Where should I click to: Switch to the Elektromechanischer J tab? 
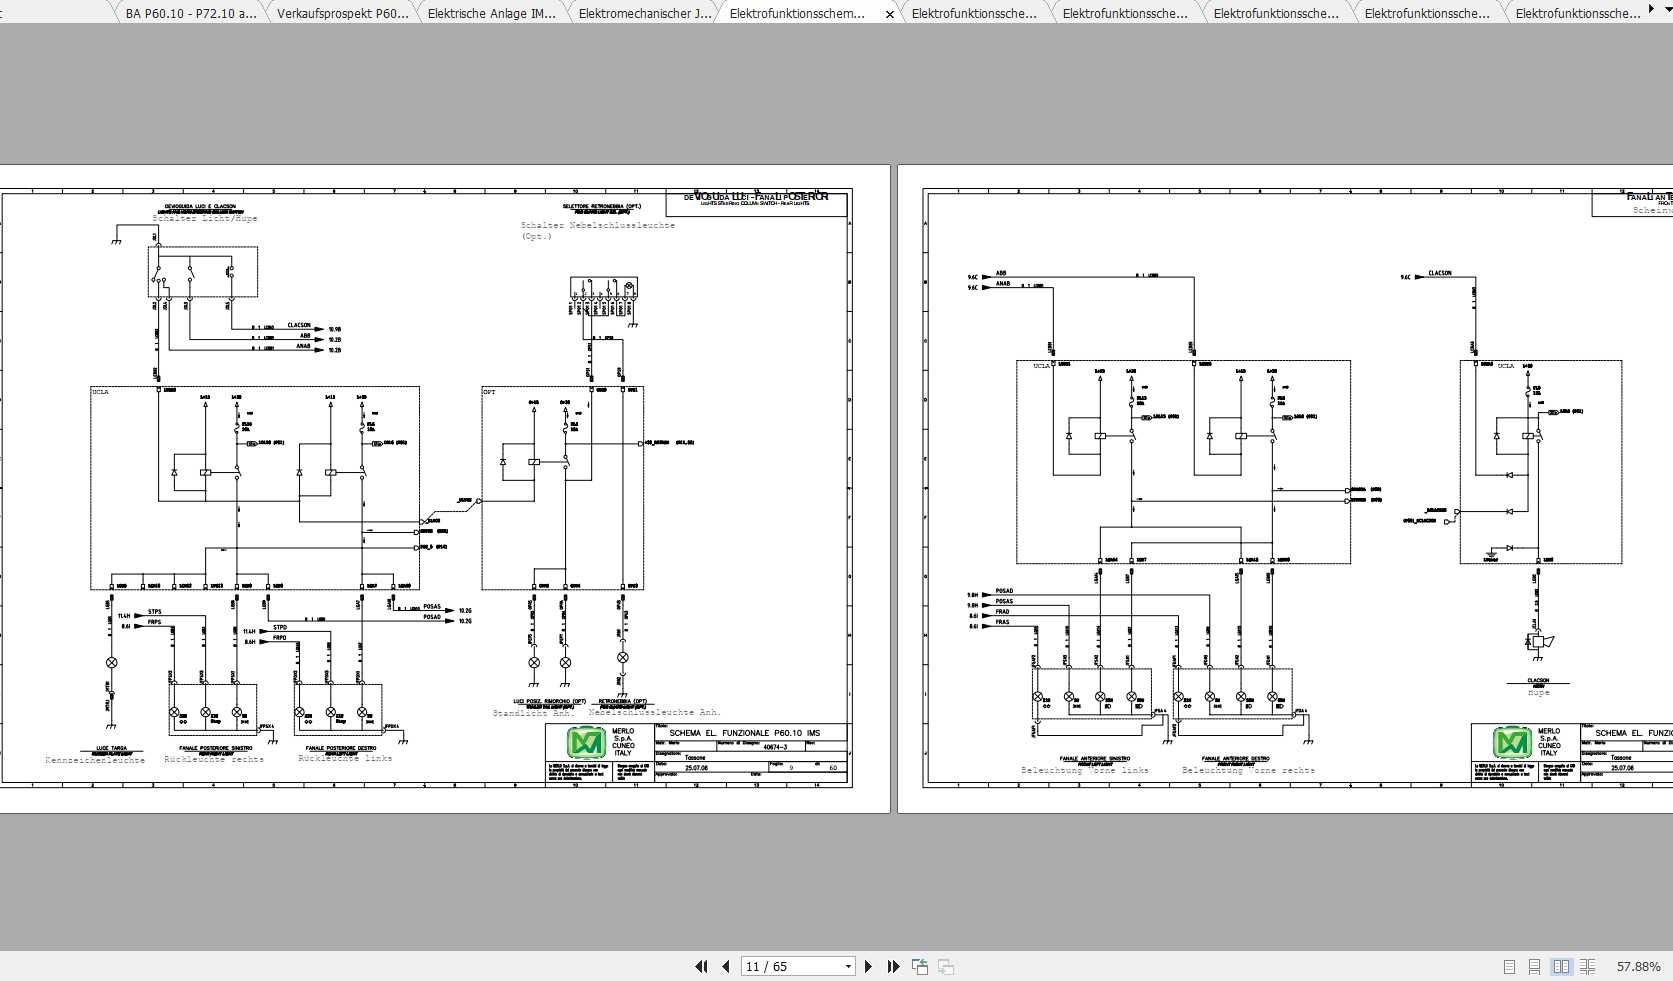[x=645, y=14]
